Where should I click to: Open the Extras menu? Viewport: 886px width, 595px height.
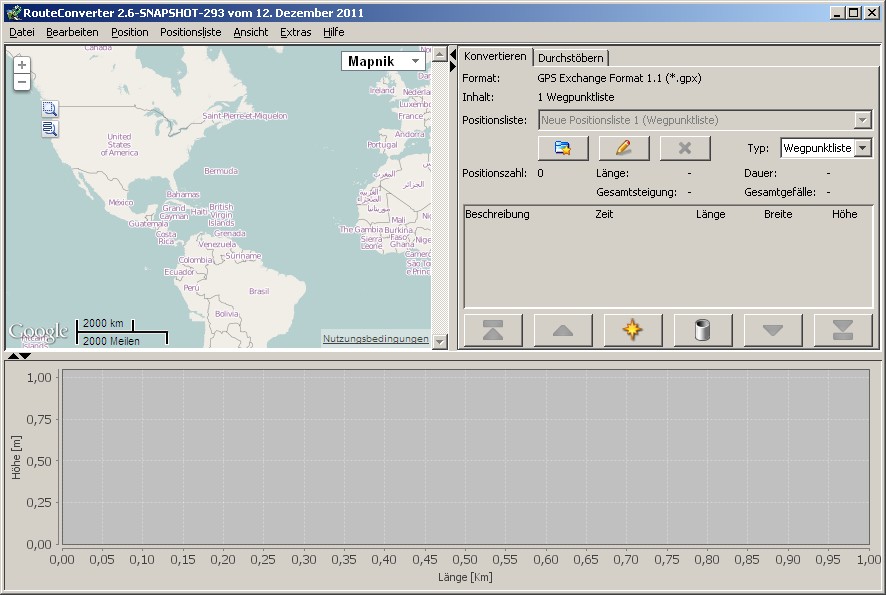tap(295, 32)
